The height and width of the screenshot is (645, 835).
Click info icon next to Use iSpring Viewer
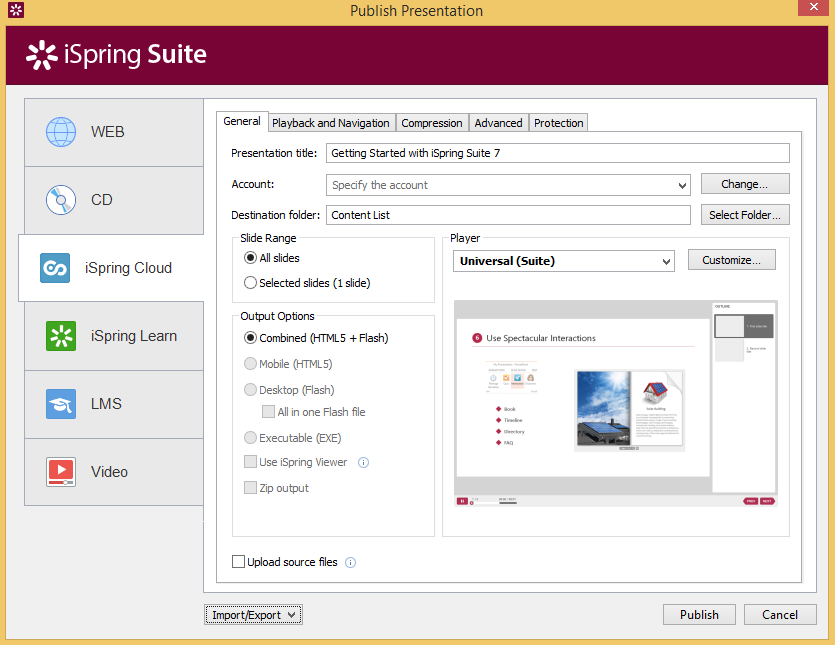click(x=363, y=462)
